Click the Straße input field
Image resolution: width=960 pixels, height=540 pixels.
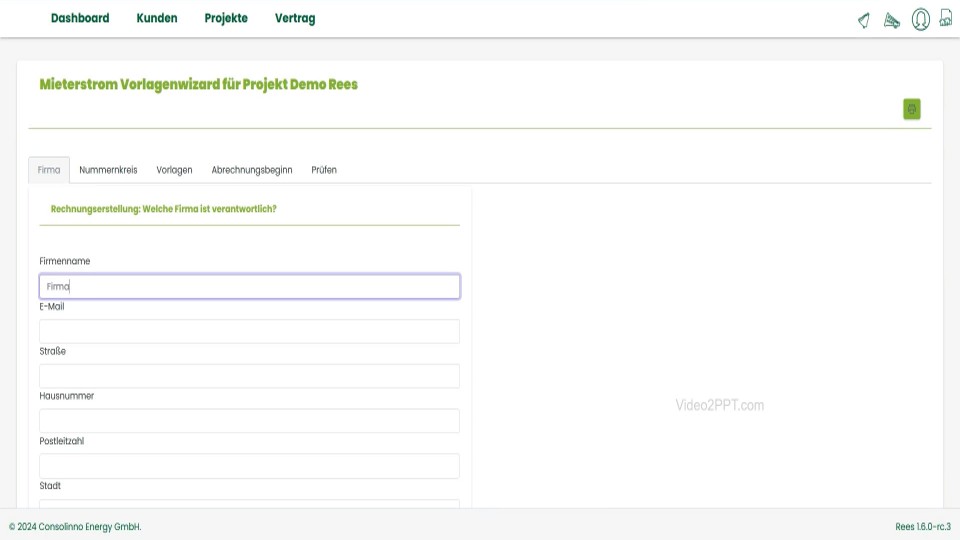(250, 376)
